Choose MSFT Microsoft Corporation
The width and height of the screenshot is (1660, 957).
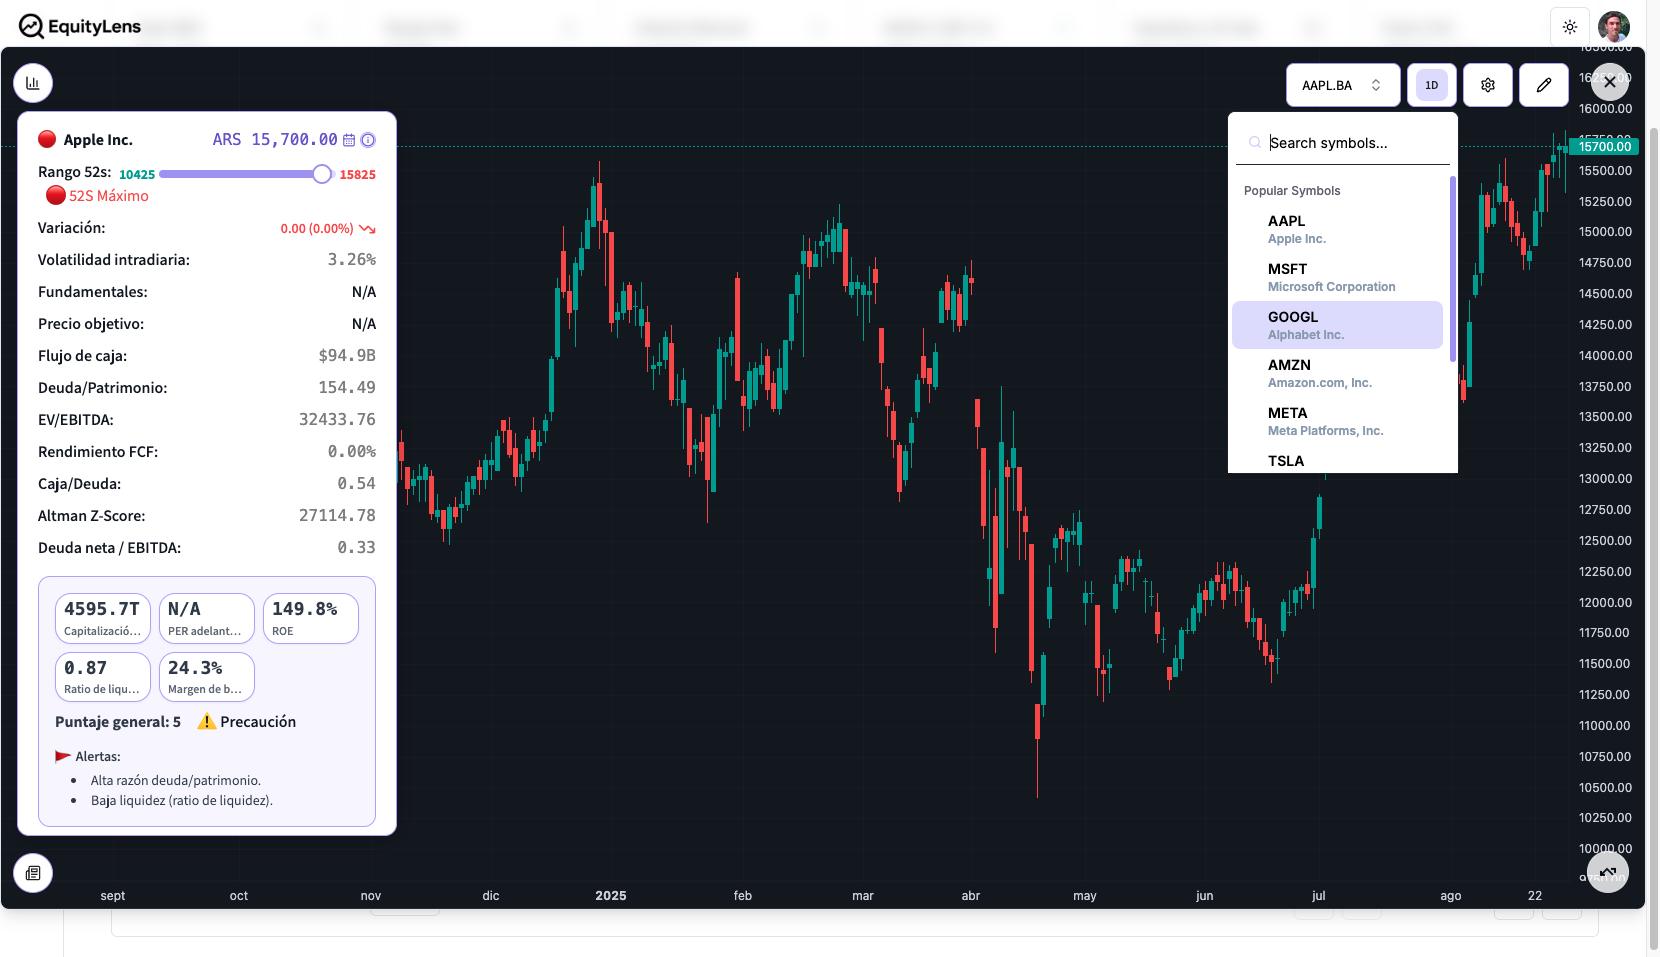pos(1337,277)
